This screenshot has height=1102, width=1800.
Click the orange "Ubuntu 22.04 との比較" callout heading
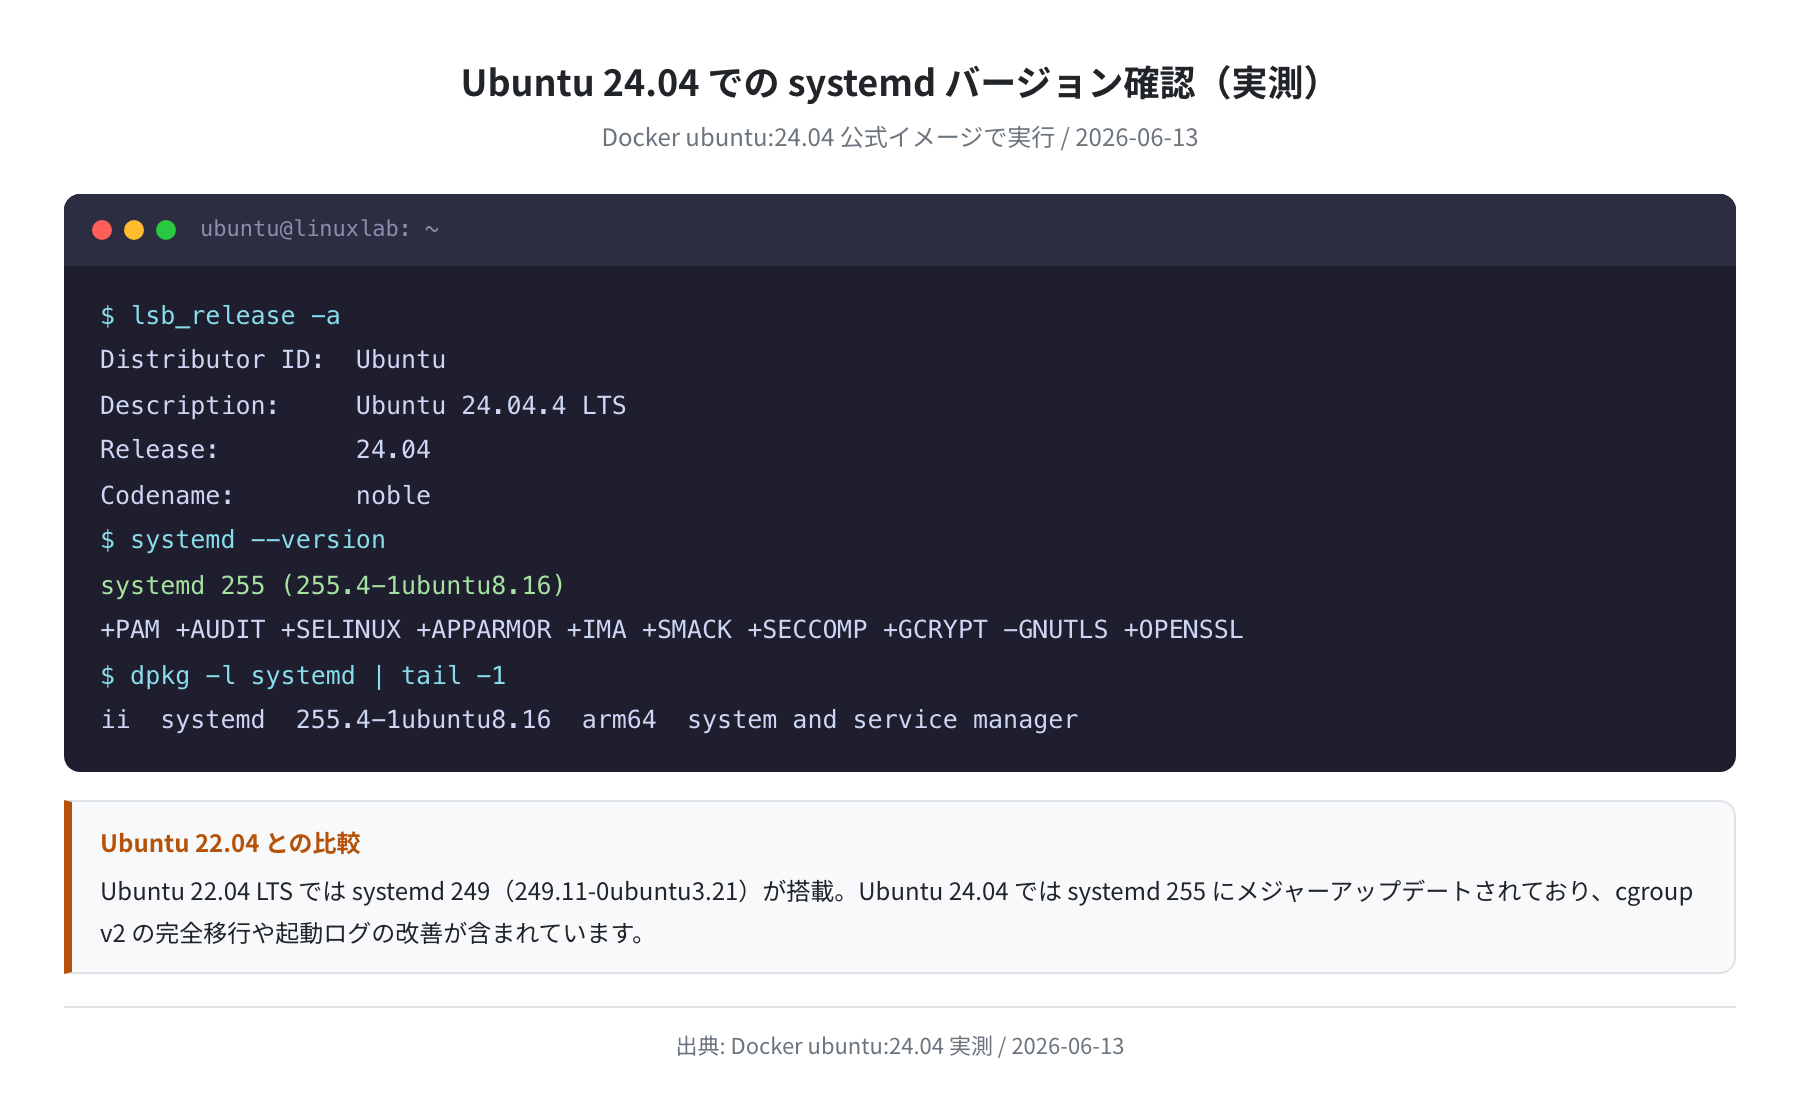[x=231, y=843]
